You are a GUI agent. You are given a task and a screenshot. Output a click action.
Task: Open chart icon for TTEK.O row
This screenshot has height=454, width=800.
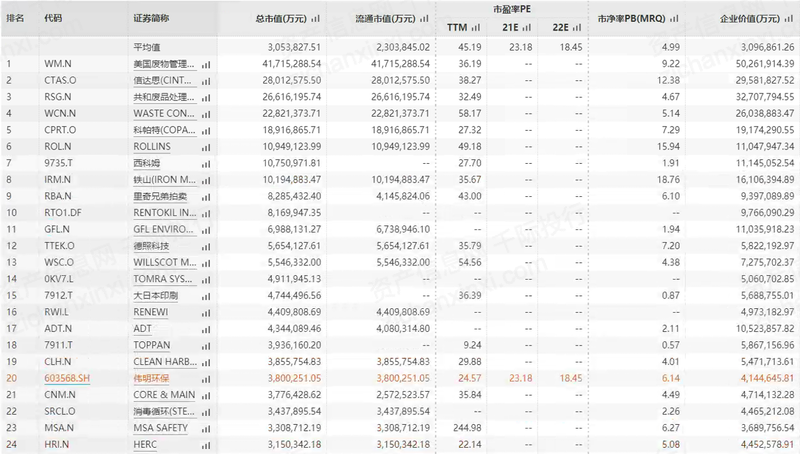coord(206,247)
